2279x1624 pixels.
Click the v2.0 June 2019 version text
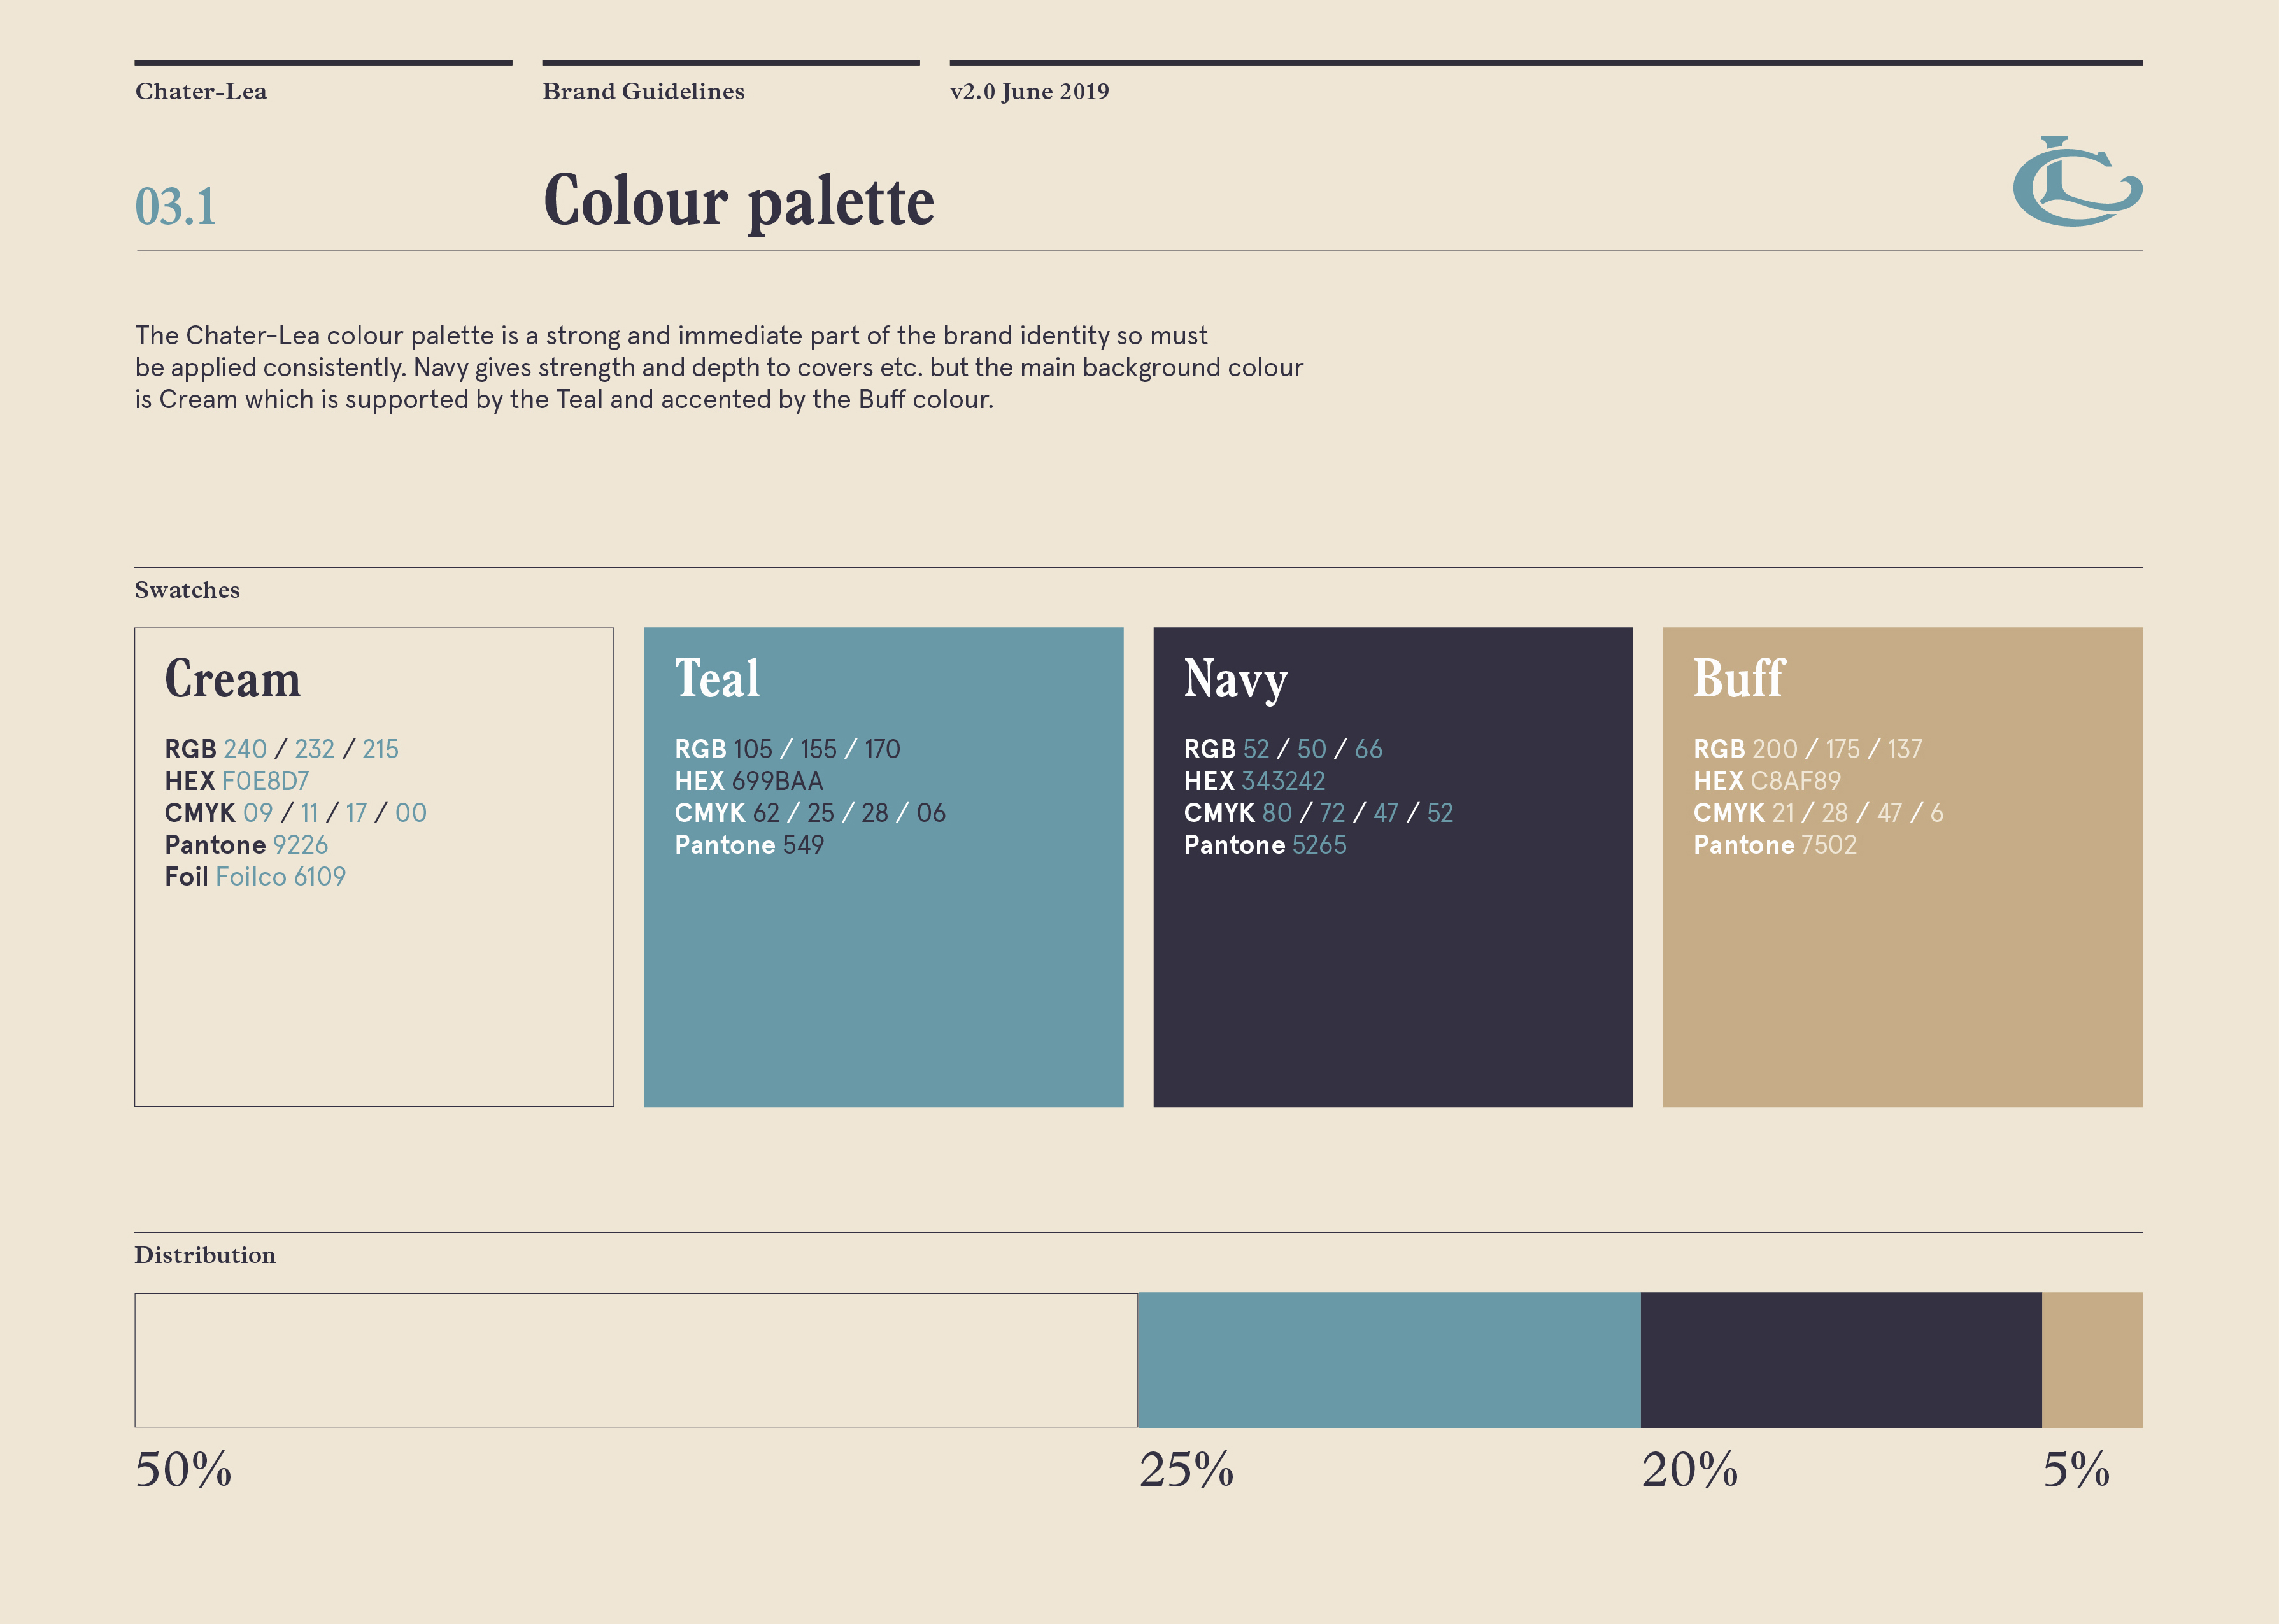click(1029, 92)
